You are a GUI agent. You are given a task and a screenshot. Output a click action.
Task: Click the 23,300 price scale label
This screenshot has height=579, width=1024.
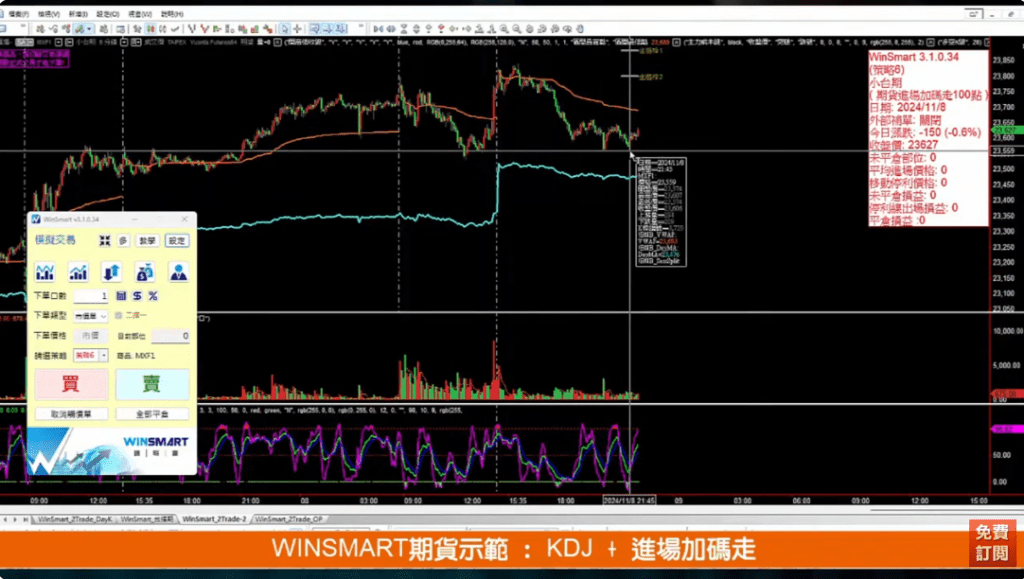click(x=1004, y=231)
